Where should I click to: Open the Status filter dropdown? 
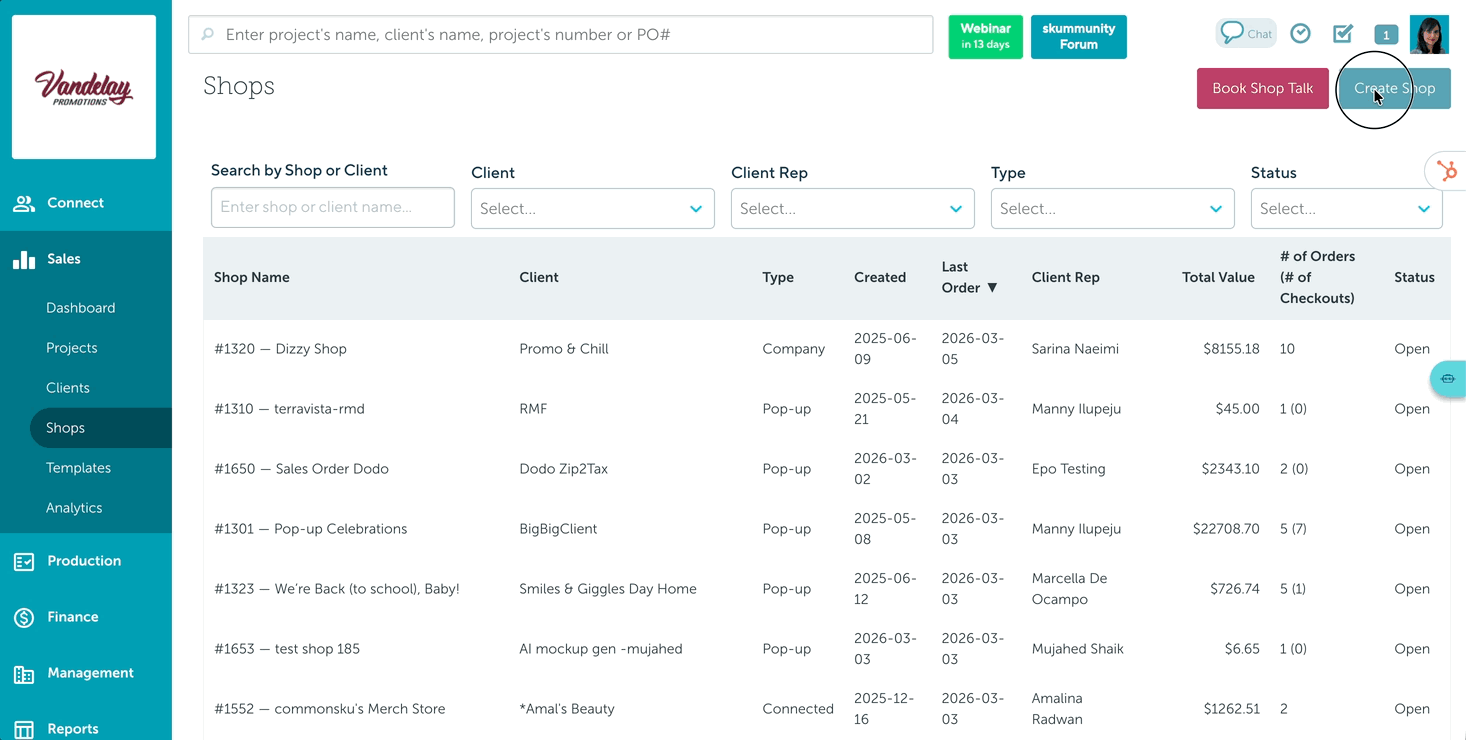1345,209
